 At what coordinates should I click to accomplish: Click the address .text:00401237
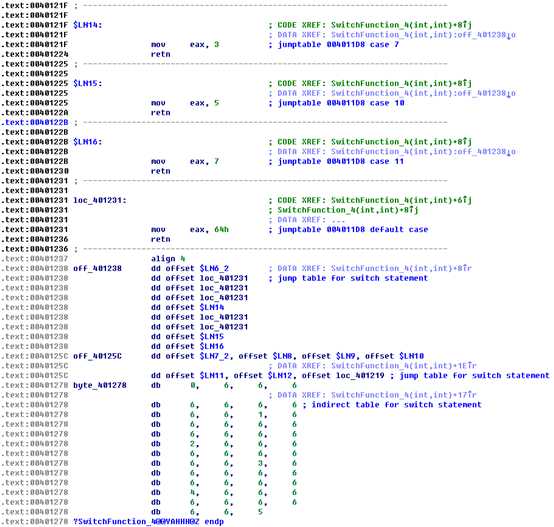pos(35,259)
